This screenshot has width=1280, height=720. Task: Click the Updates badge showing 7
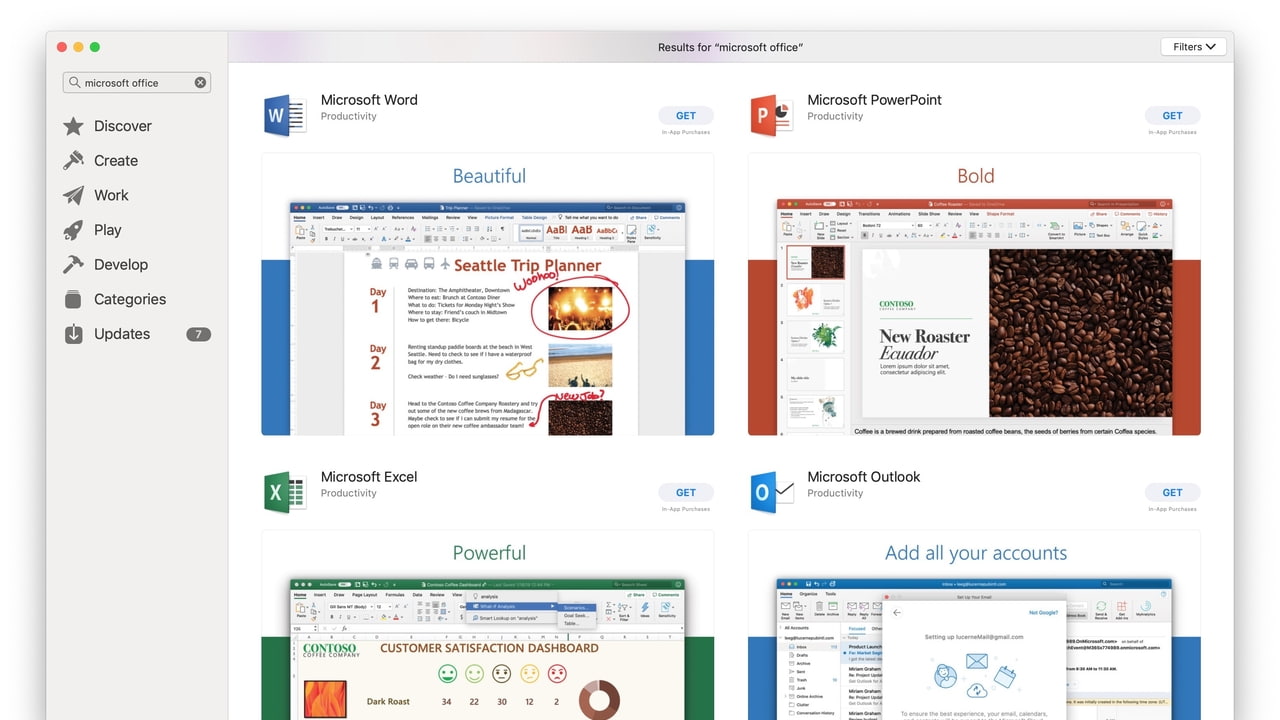[x=198, y=334]
